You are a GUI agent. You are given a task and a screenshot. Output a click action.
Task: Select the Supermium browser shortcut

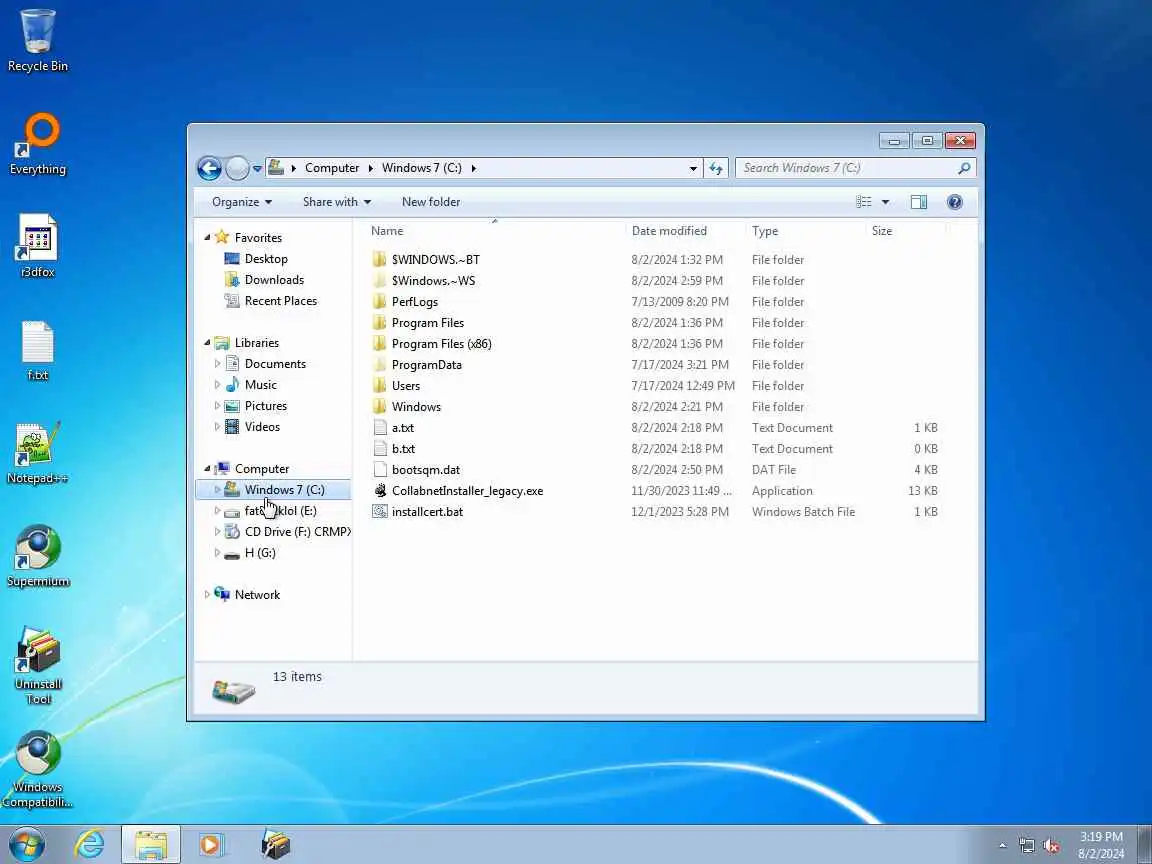[x=37, y=556]
